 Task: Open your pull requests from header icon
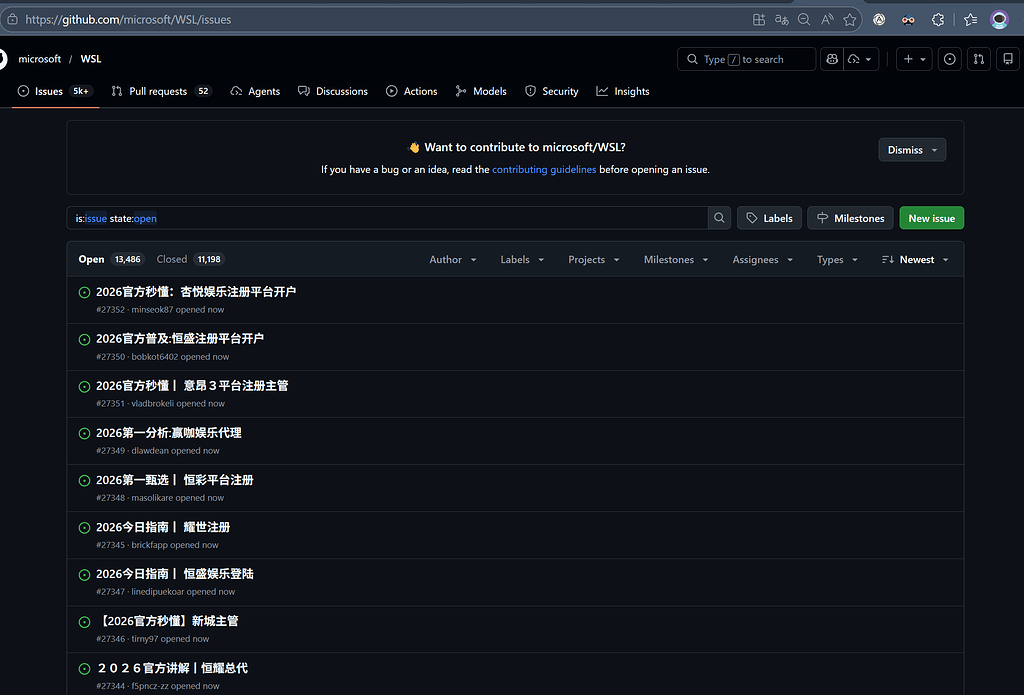979,59
